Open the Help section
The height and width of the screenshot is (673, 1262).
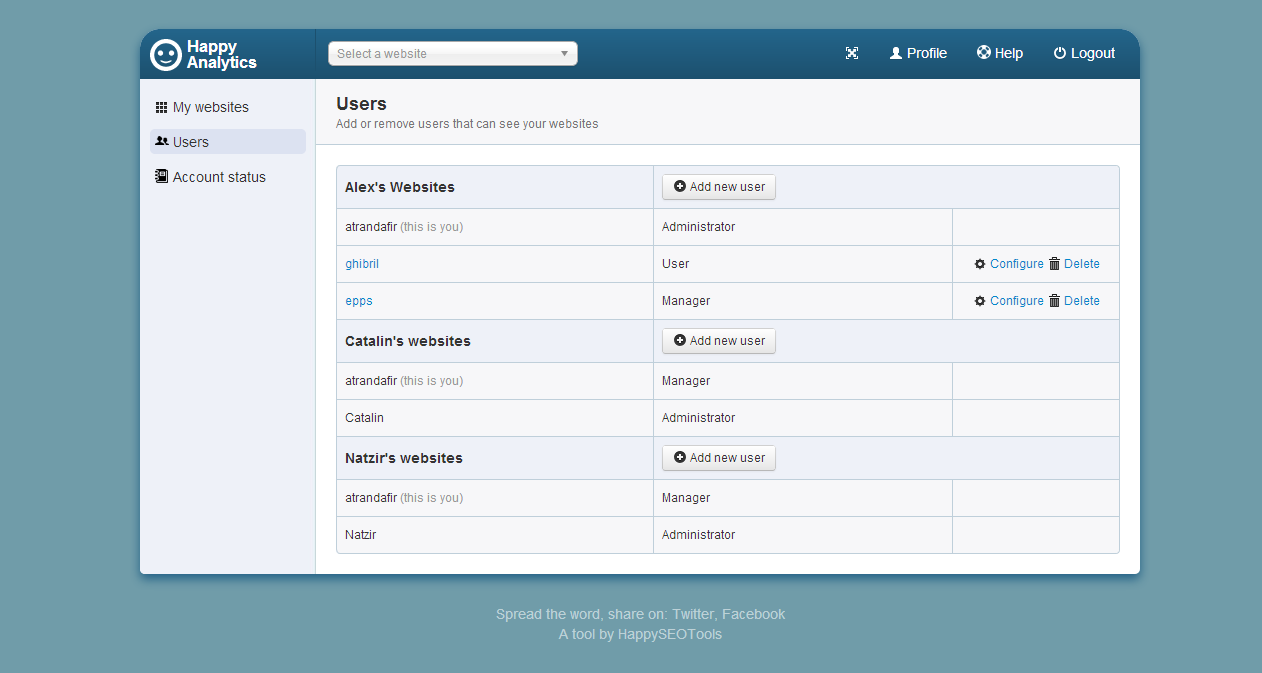[x=1000, y=54]
